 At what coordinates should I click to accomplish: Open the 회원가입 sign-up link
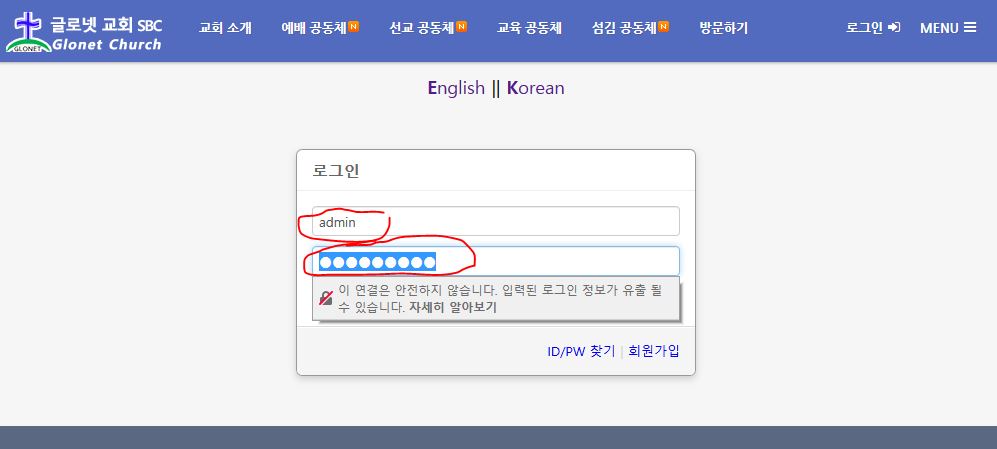pos(654,351)
